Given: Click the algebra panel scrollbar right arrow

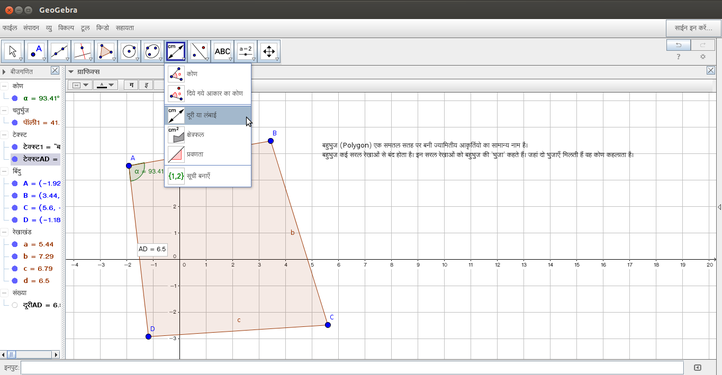Looking at the screenshot, I should pos(56,355).
